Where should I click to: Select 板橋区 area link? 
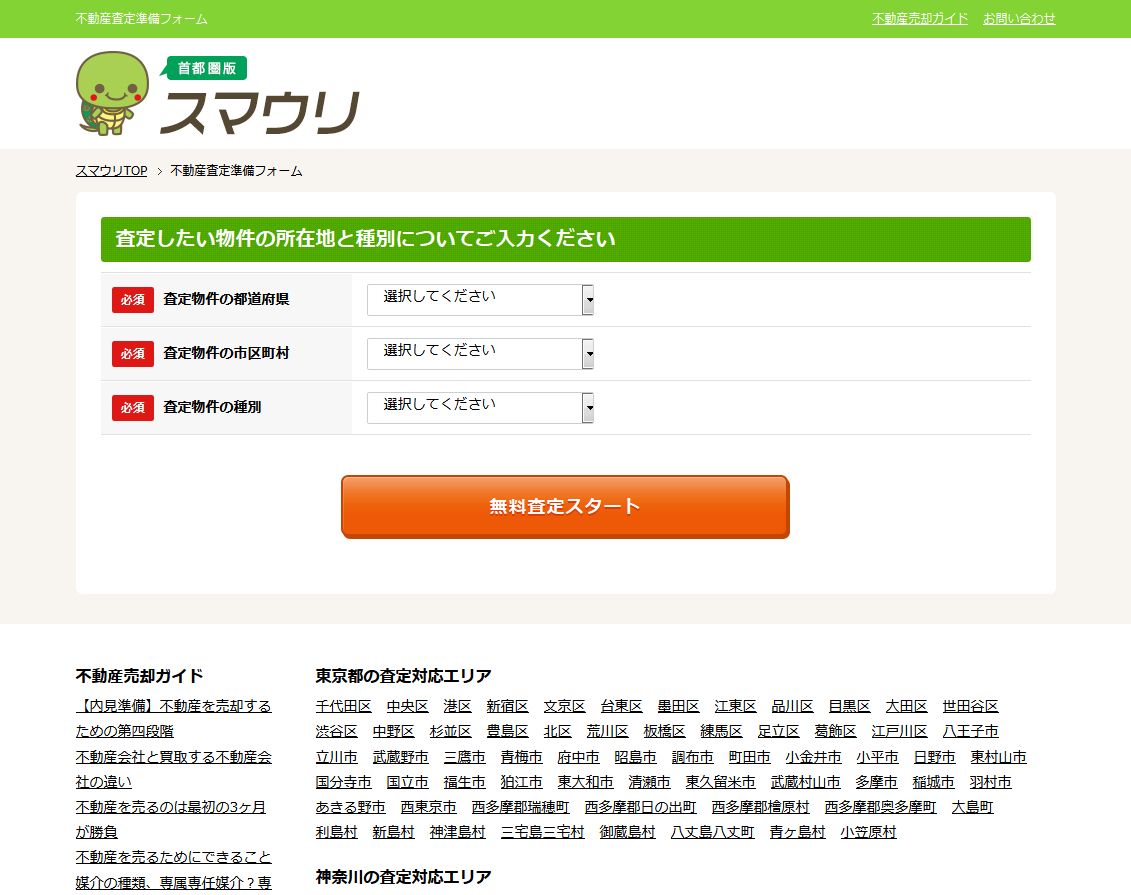(664, 731)
